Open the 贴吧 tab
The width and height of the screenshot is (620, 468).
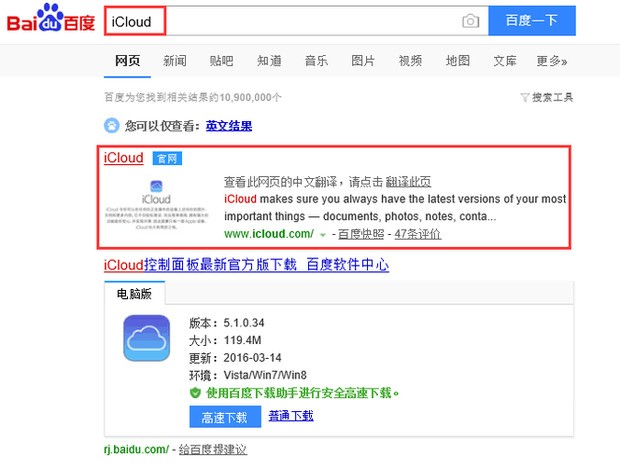221,61
